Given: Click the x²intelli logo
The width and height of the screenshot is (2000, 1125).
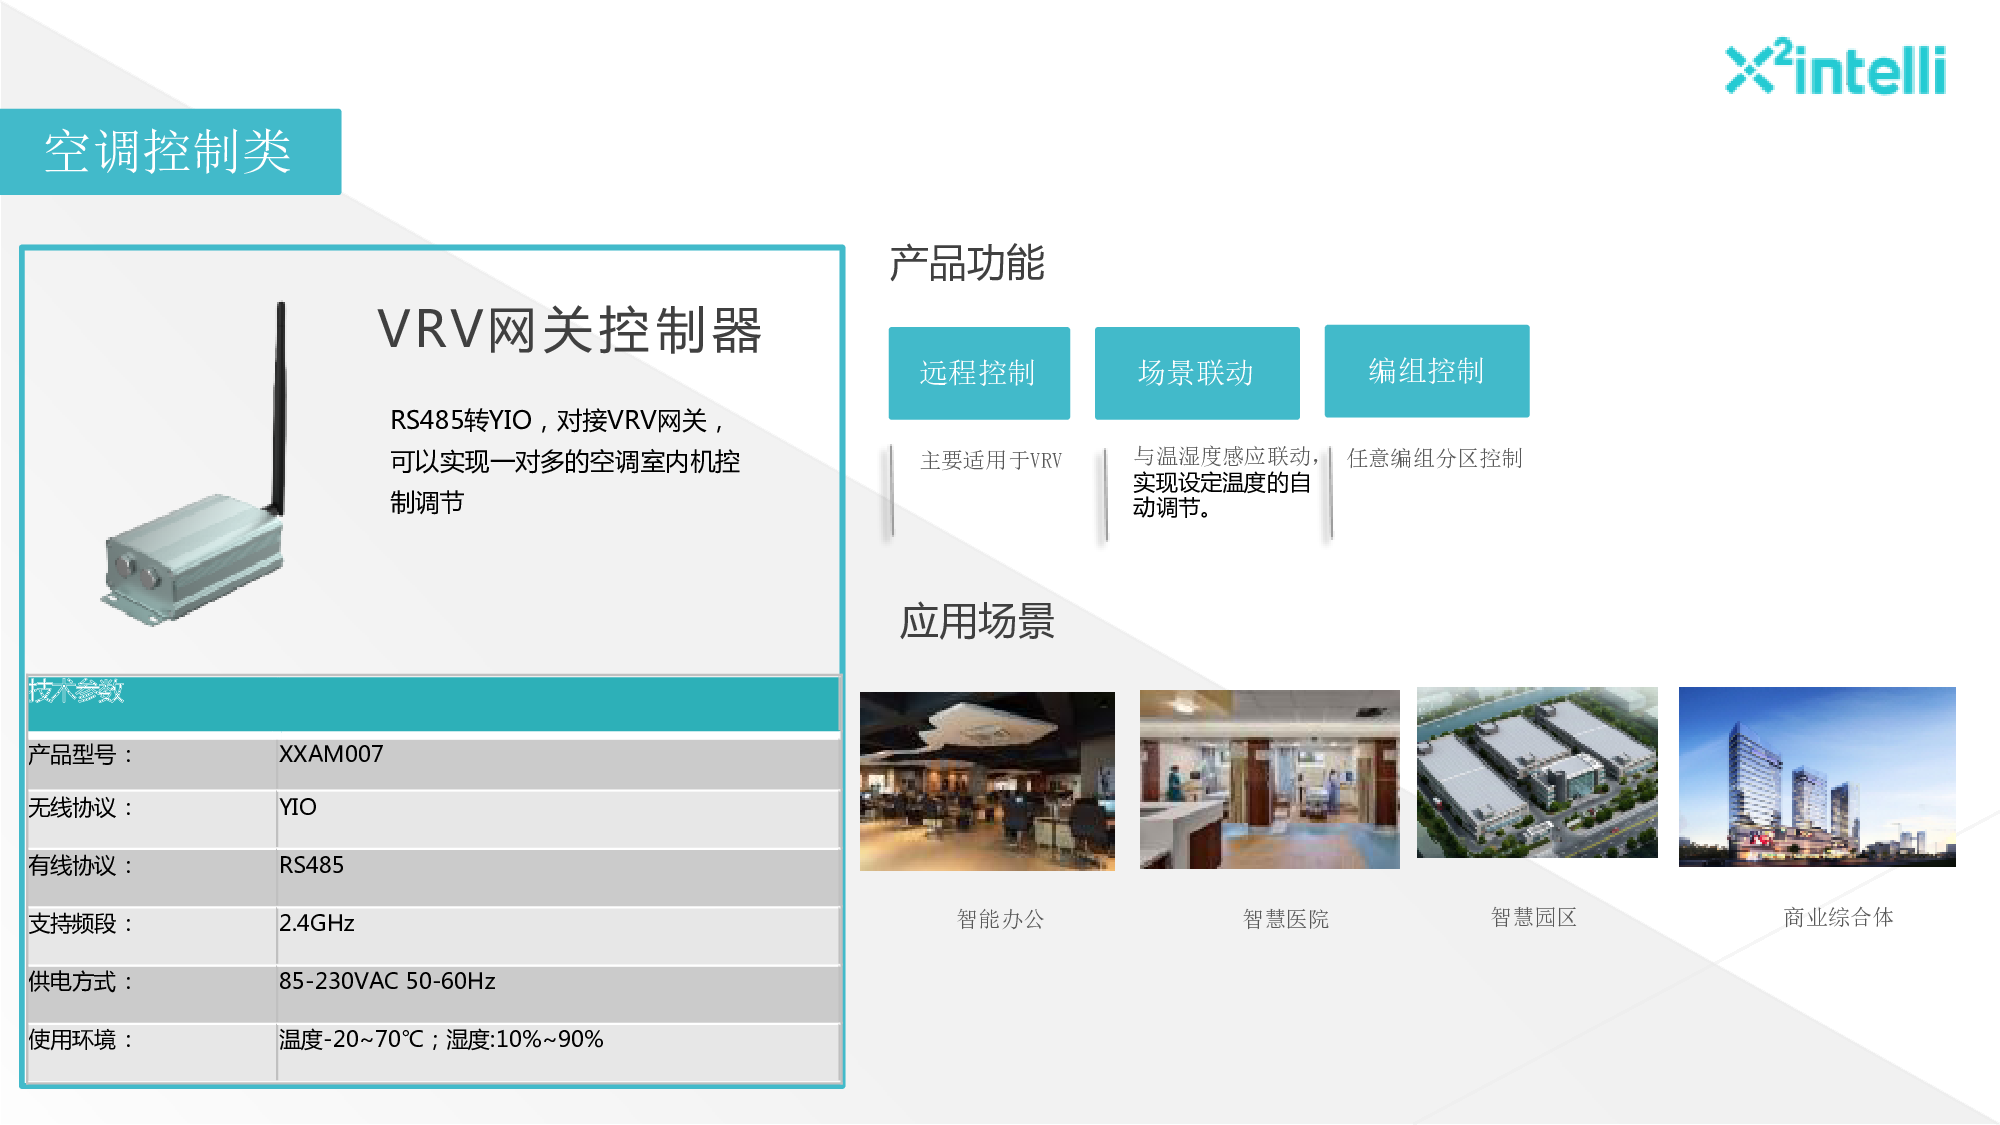Looking at the screenshot, I should point(1836,67).
